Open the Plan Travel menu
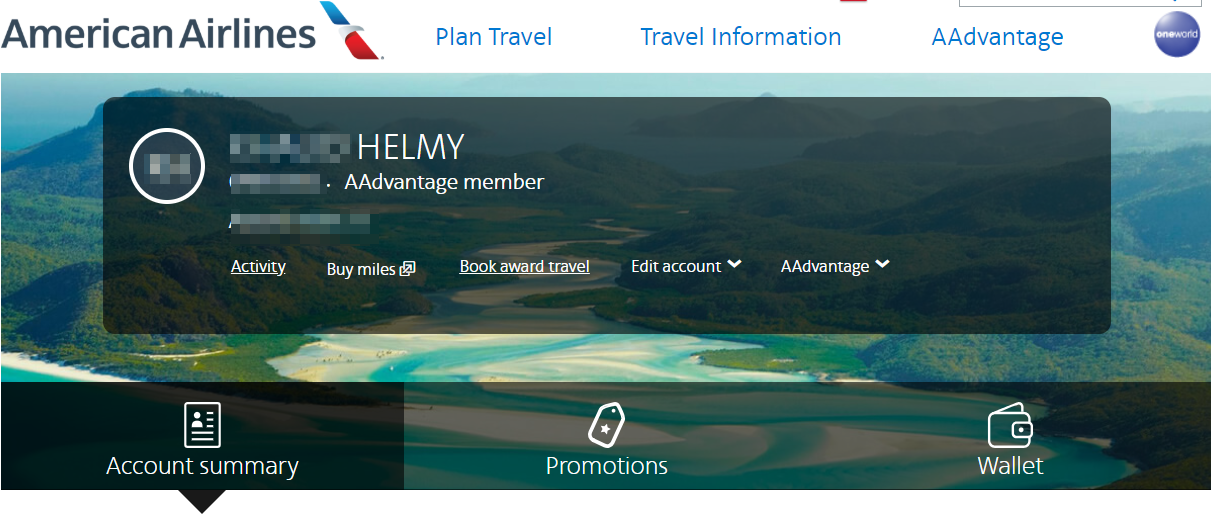The height and width of the screenshot is (514, 1211). tap(494, 37)
